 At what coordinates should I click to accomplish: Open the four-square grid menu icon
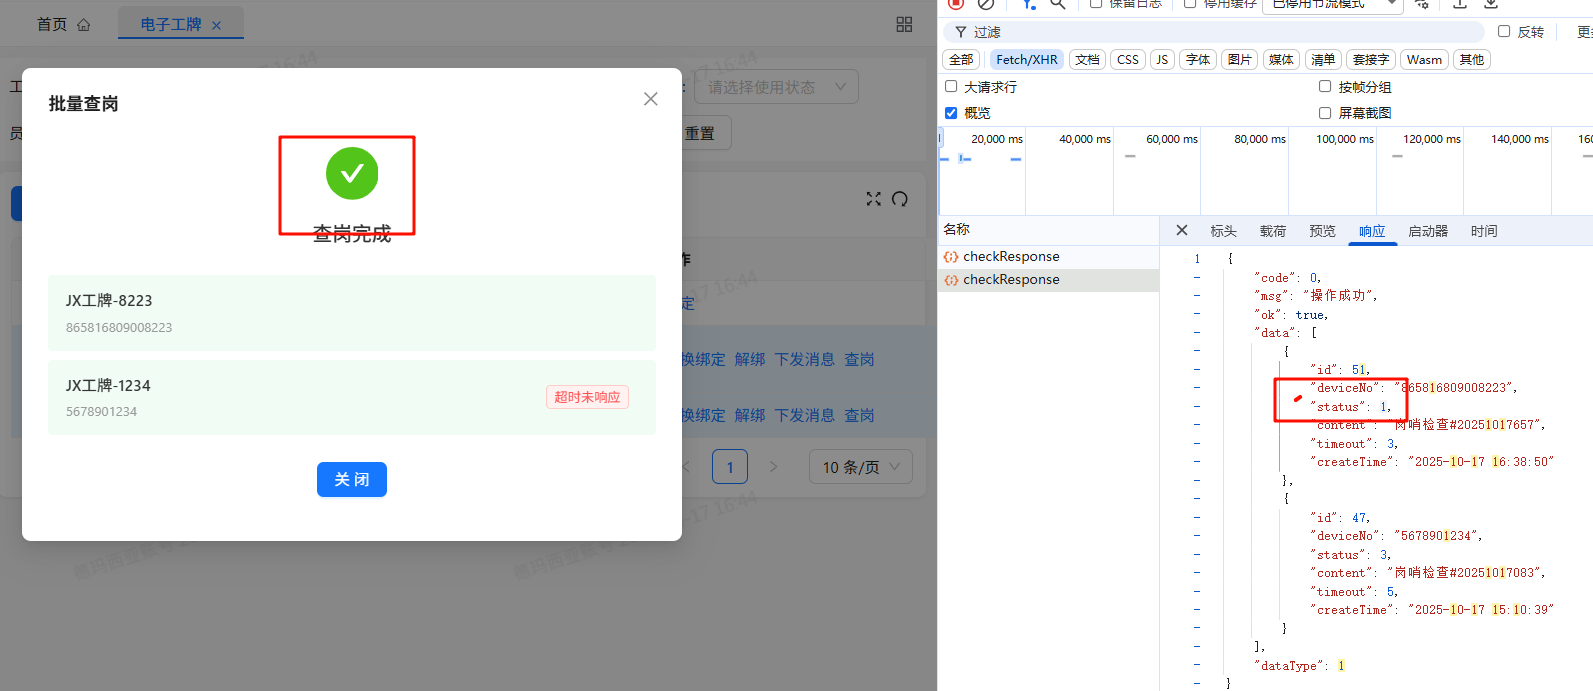[x=904, y=25]
